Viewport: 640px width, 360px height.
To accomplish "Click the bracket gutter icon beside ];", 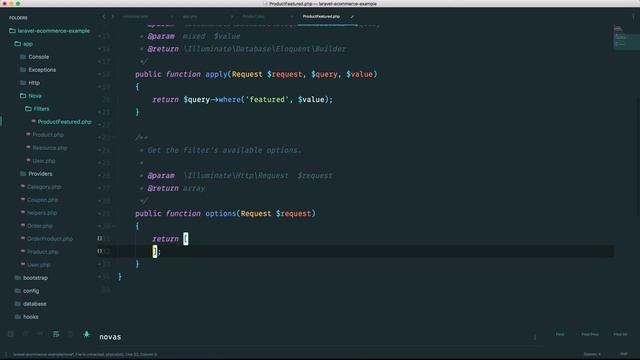I will tap(100, 251).
